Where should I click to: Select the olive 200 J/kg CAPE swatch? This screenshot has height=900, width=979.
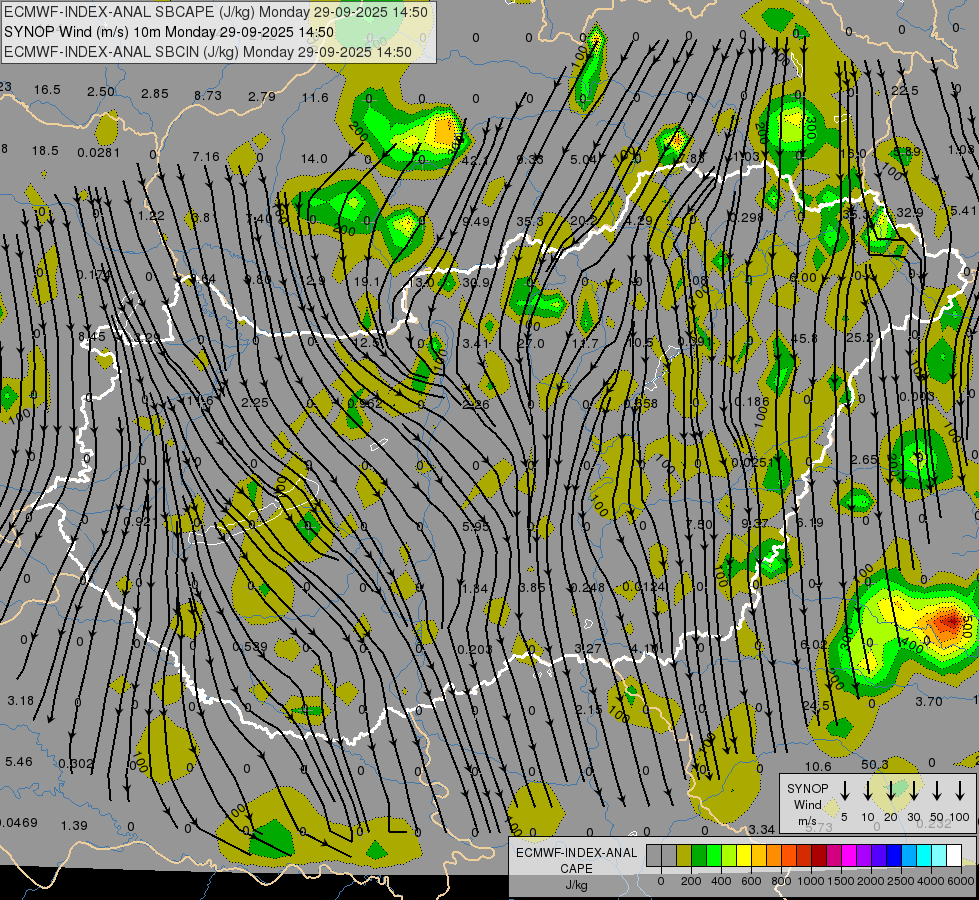tap(684, 856)
